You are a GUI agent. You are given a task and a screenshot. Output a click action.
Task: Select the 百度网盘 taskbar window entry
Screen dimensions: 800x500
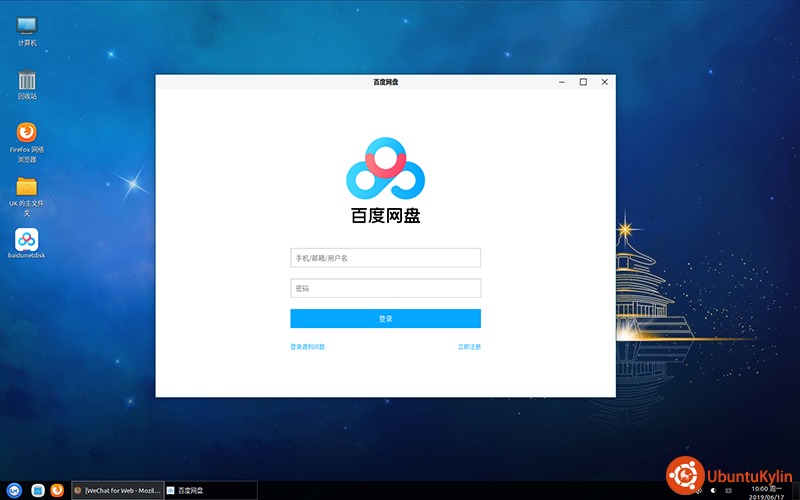pyautogui.click(x=210, y=490)
